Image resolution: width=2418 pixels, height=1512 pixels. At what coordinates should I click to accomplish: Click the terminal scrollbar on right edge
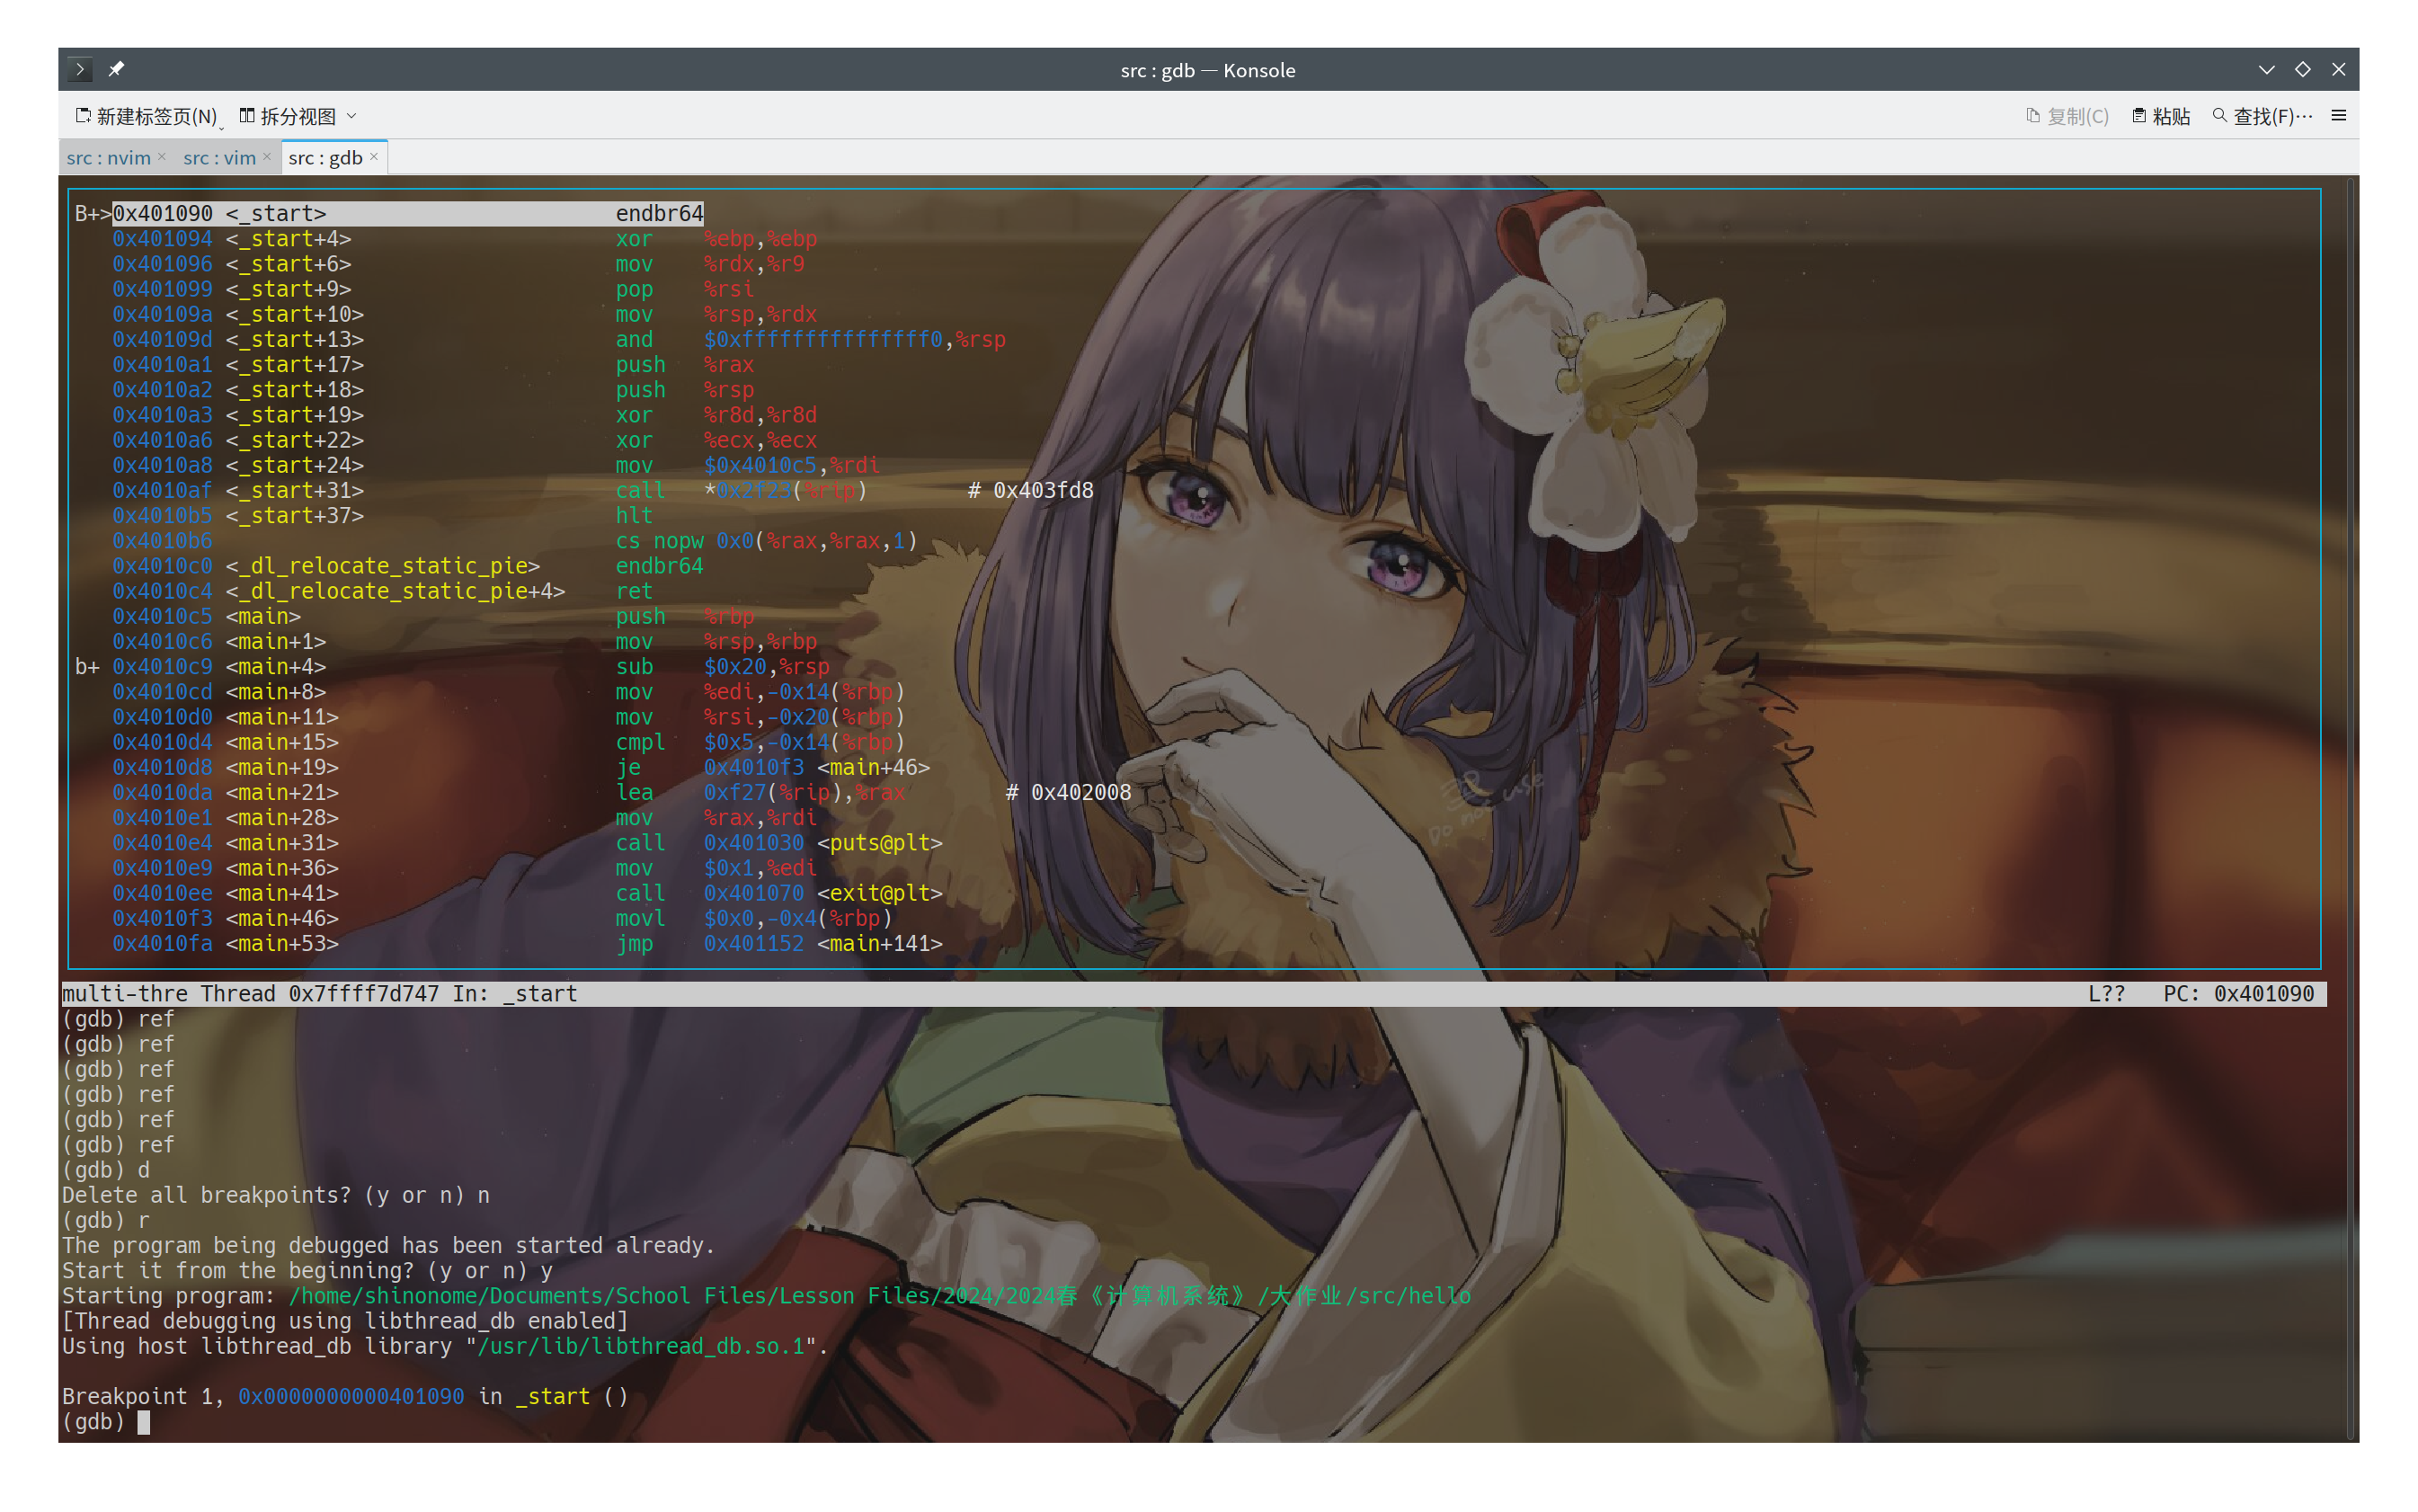pos(2350,800)
